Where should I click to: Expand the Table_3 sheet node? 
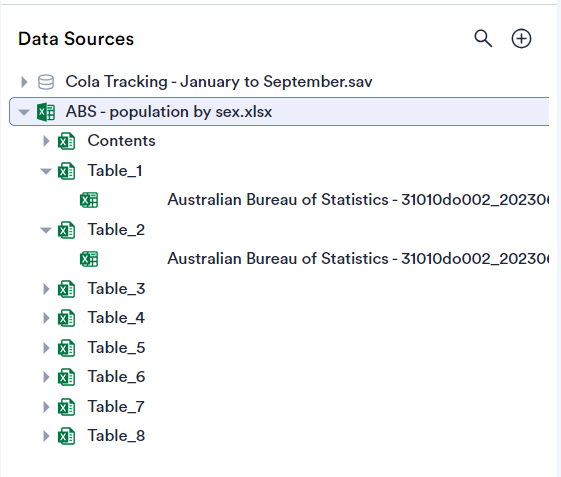coord(46,289)
